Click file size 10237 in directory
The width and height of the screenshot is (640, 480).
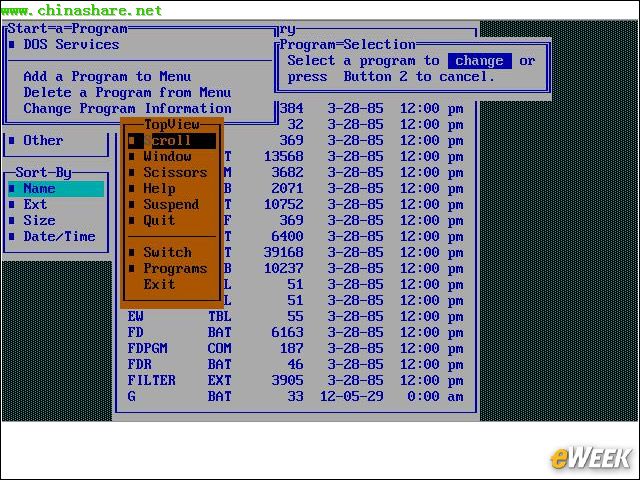(x=284, y=269)
